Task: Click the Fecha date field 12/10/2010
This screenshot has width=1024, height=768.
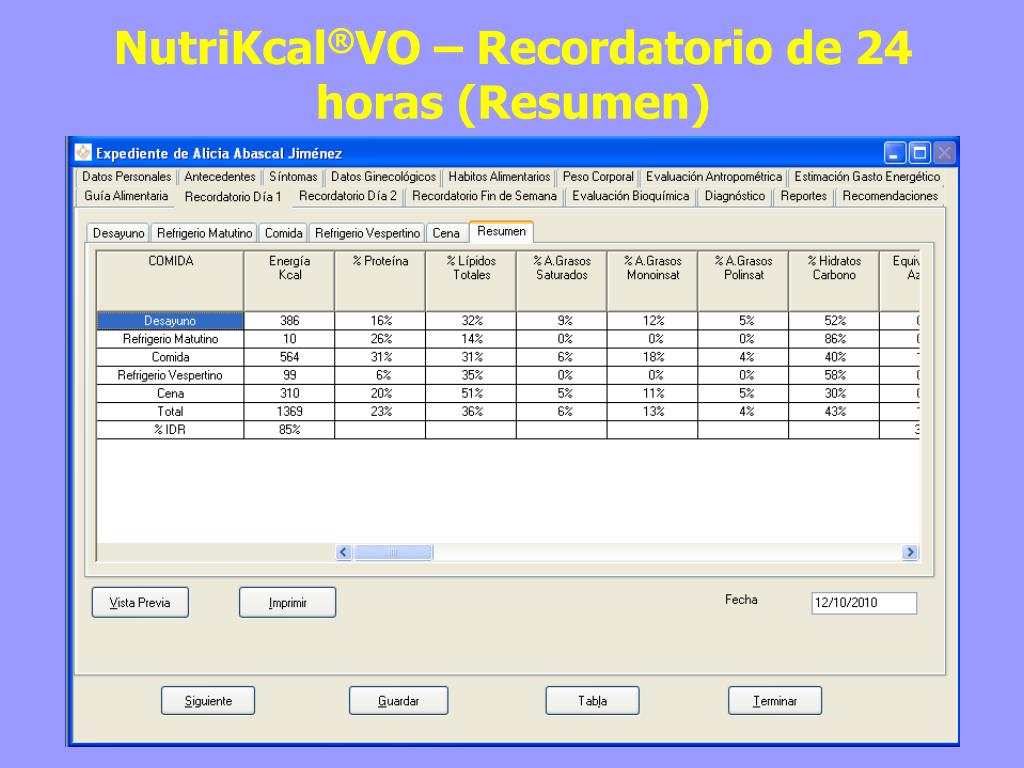Action: point(864,603)
